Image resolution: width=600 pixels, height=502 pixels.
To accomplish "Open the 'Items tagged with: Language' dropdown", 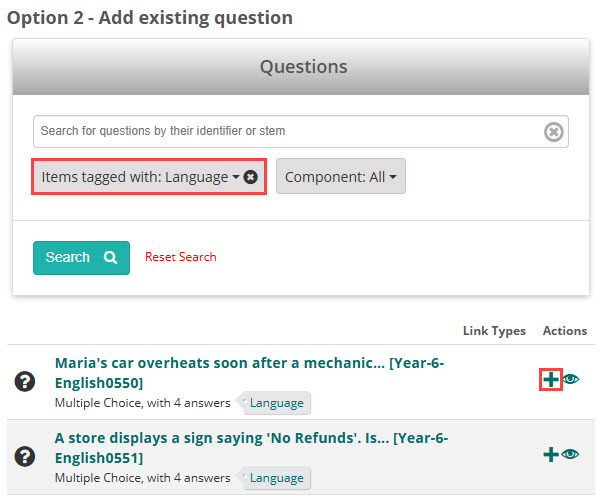I will point(140,177).
